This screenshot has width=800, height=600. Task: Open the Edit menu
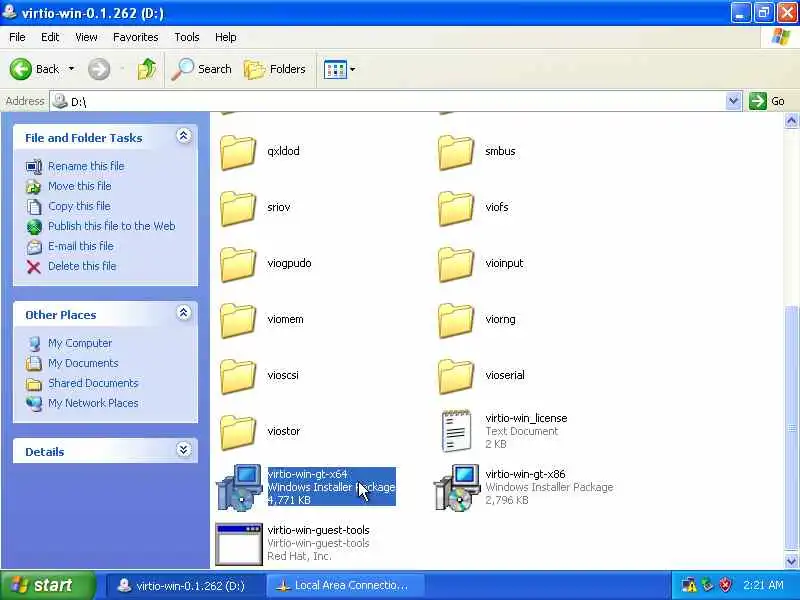[50, 37]
